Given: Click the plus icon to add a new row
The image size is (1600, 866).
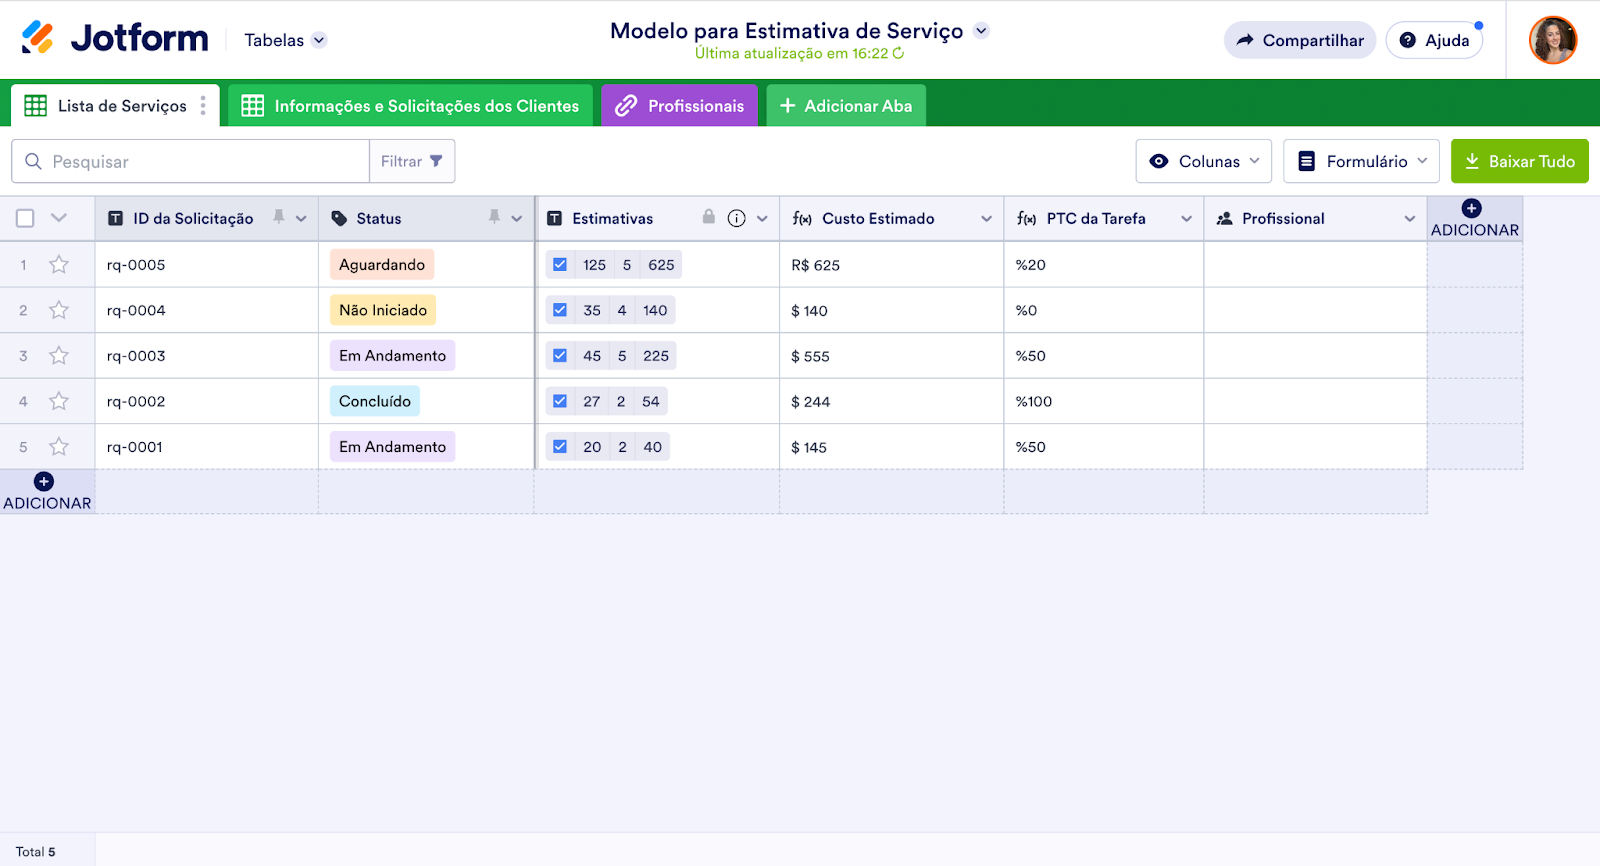Looking at the screenshot, I should [x=44, y=481].
